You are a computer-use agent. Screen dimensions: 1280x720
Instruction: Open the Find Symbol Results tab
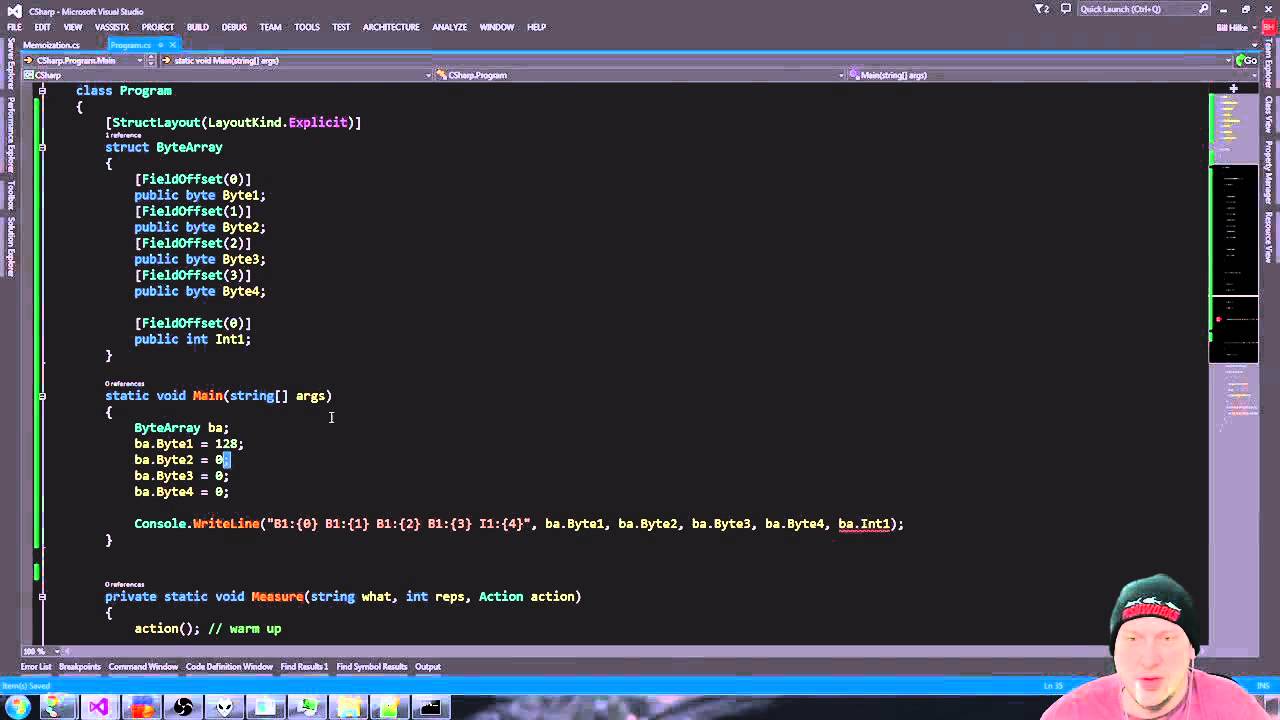point(371,667)
